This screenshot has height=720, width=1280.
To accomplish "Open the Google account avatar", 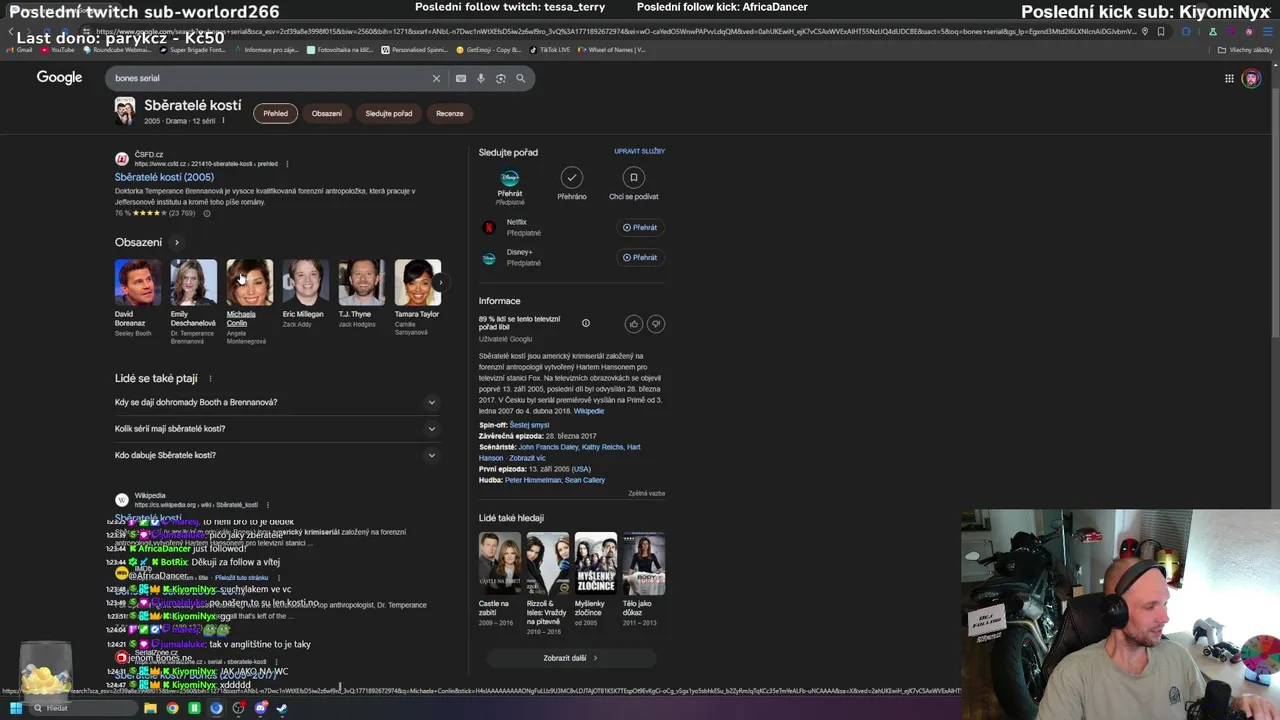I will click(x=1252, y=78).
